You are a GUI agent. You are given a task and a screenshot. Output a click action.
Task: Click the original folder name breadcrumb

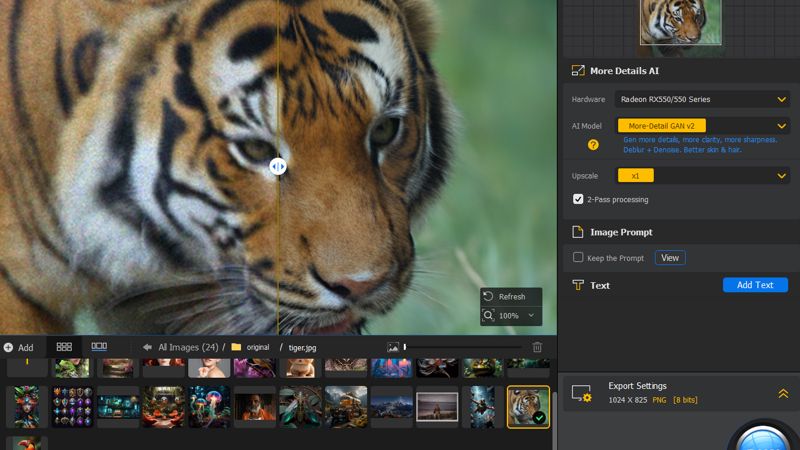[x=258, y=347]
